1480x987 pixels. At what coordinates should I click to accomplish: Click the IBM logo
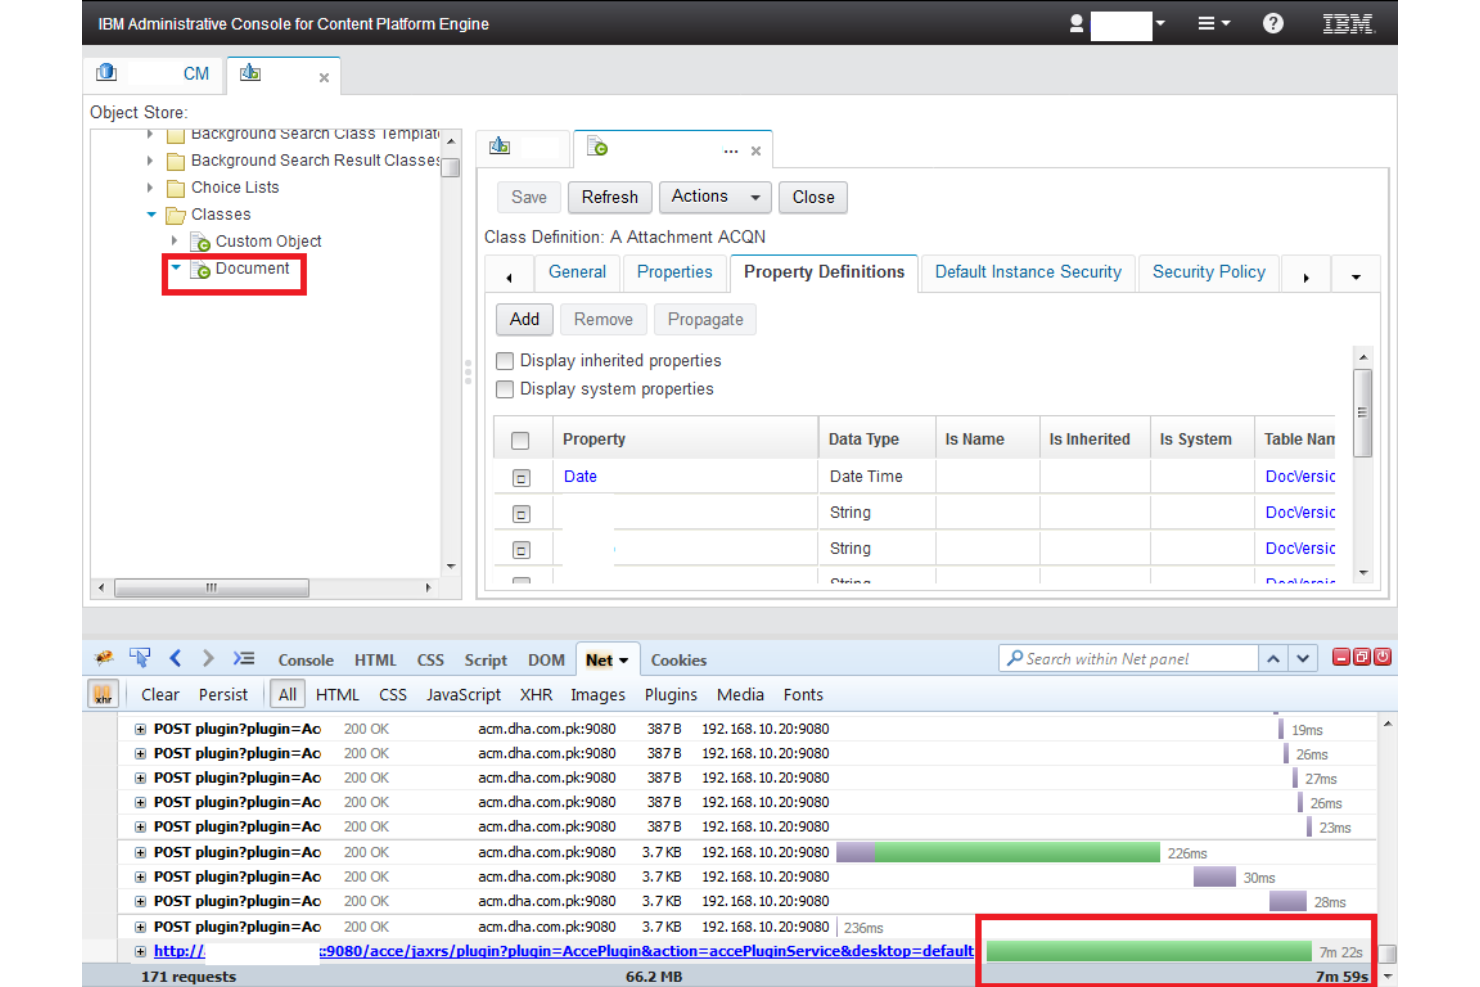click(1348, 23)
